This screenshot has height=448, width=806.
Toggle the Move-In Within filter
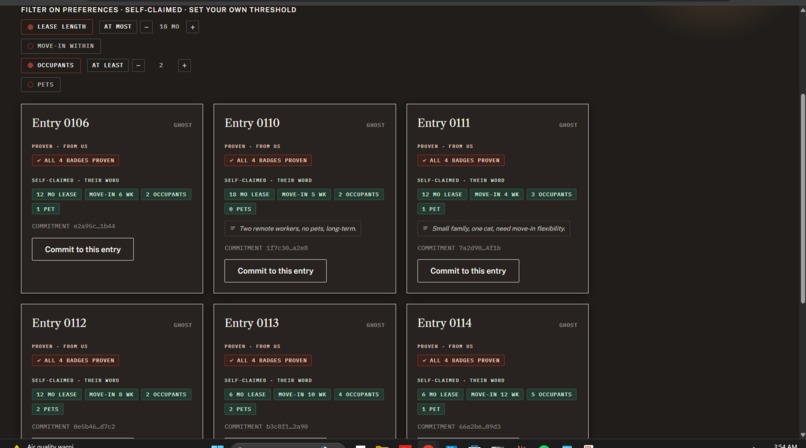(x=61, y=46)
